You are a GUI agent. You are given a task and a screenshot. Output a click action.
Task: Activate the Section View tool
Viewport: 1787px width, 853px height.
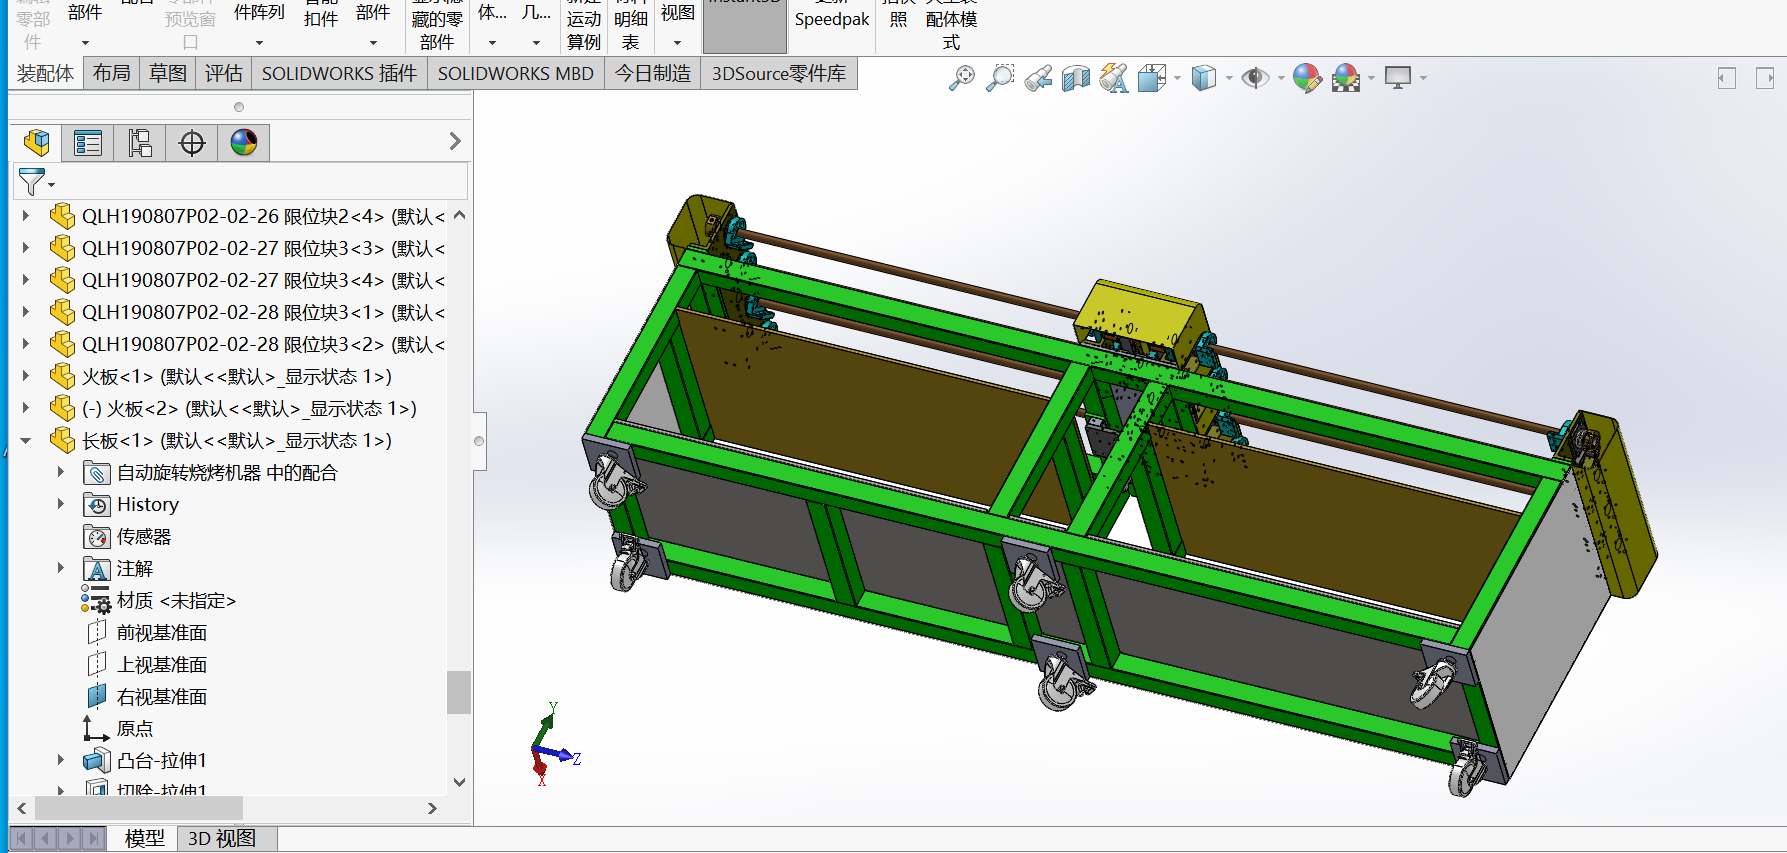1076,78
